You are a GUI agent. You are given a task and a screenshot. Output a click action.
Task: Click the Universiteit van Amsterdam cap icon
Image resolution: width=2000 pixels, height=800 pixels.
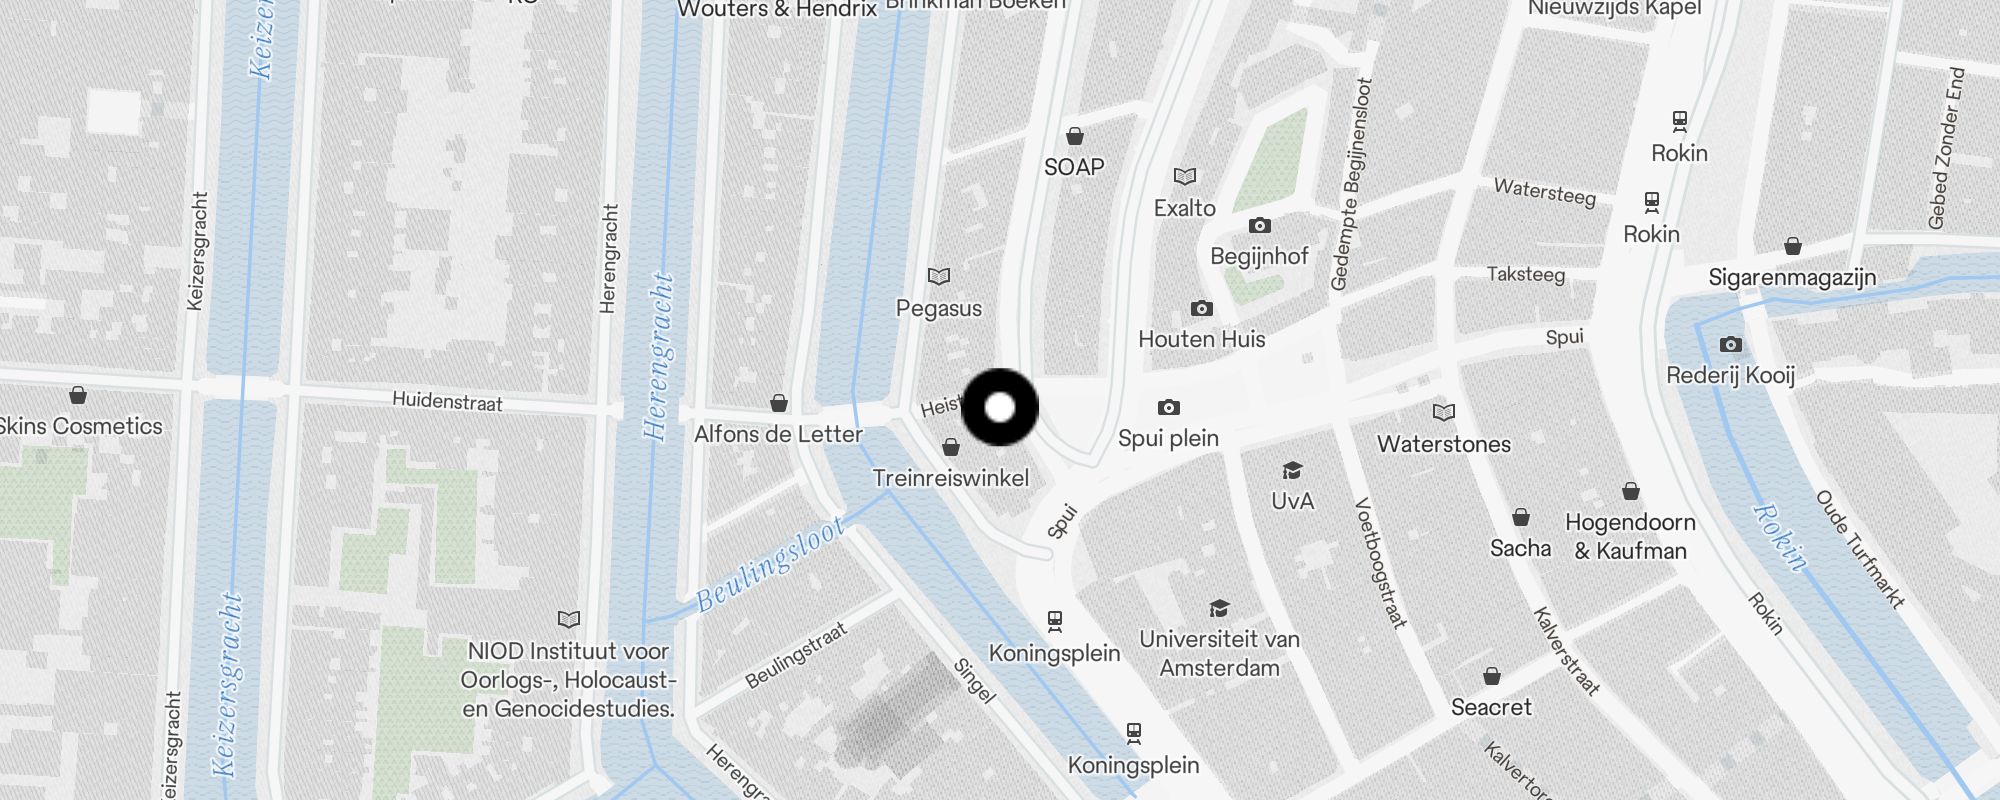click(1219, 608)
